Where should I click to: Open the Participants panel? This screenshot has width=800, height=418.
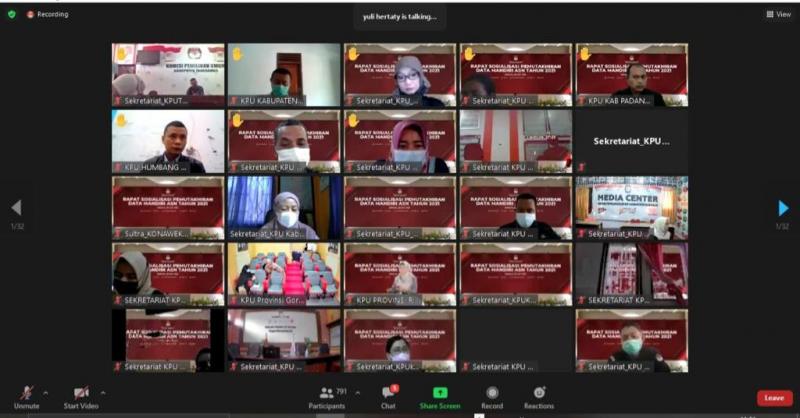[327, 395]
